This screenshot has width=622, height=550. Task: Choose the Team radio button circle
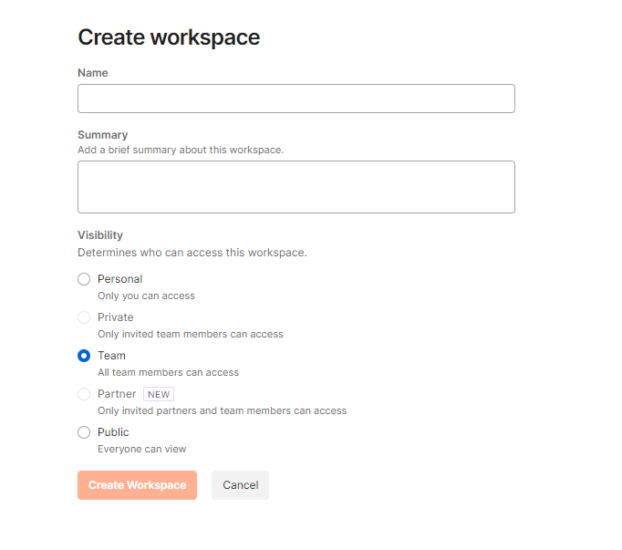pos(84,356)
